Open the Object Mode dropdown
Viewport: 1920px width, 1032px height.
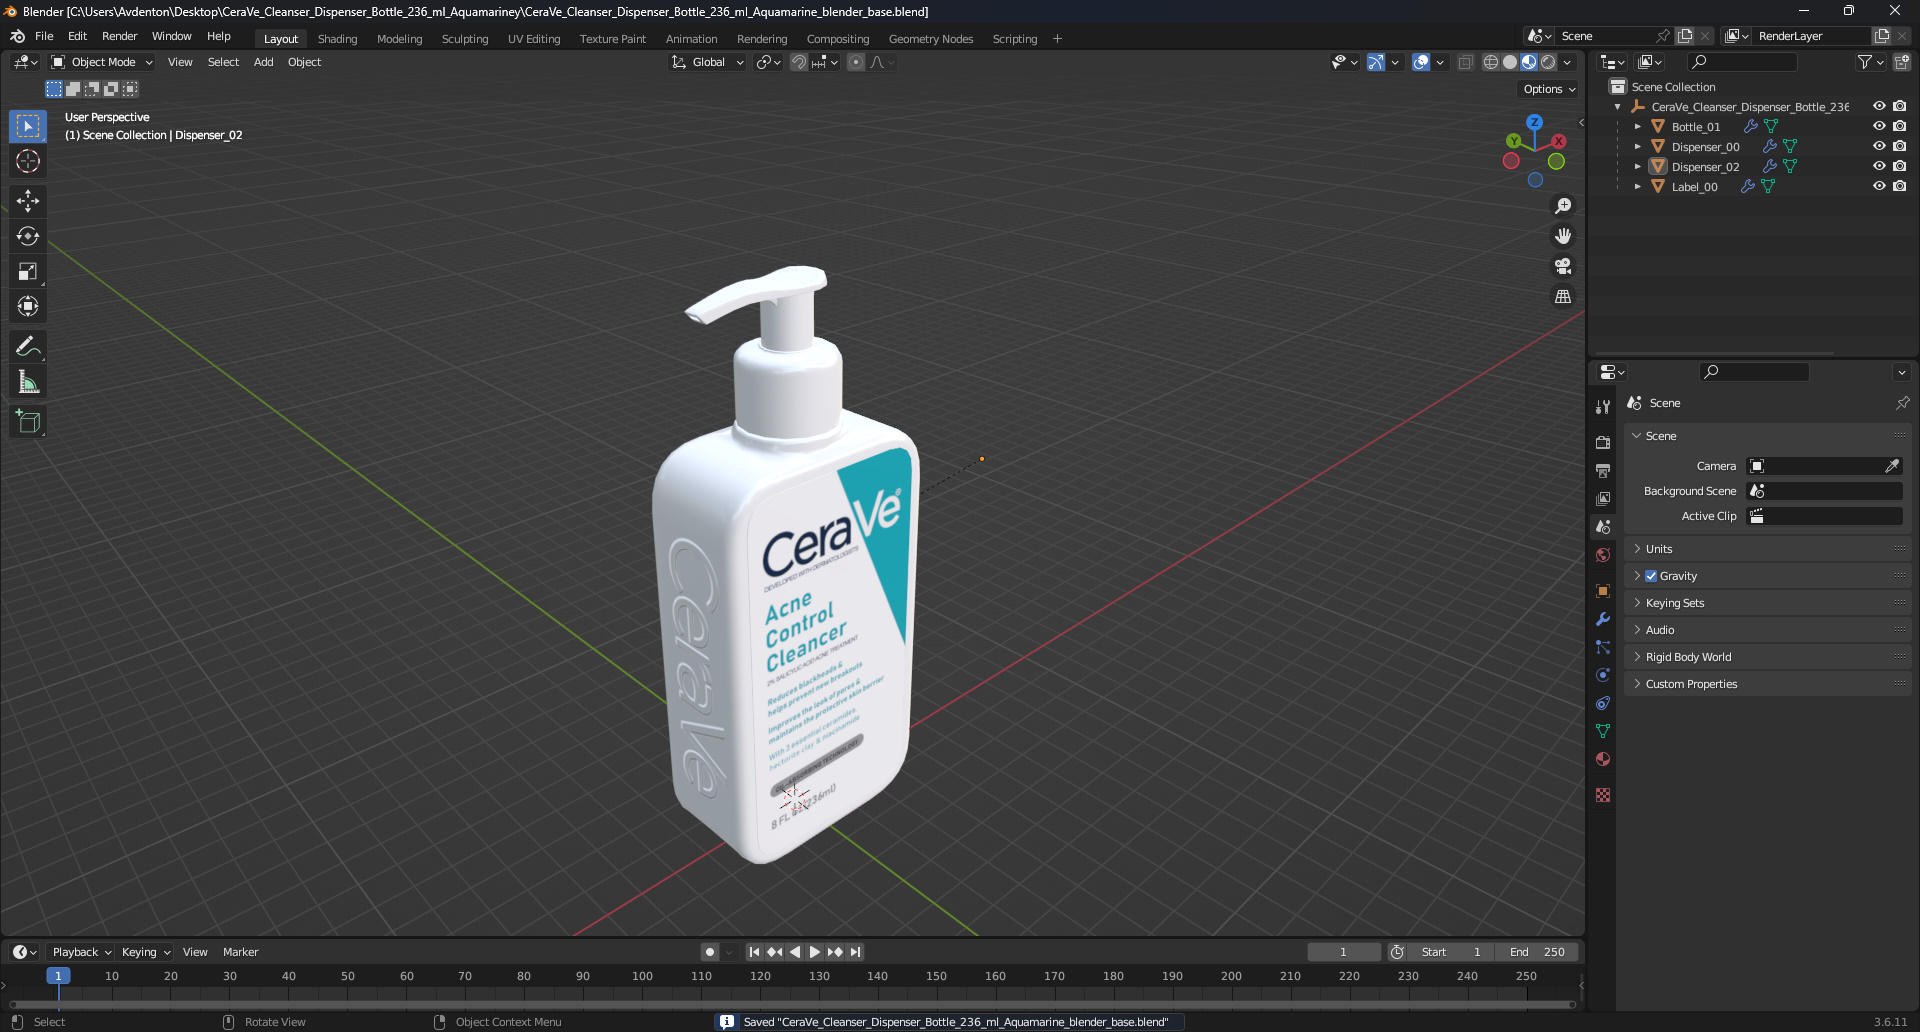[102, 62]
